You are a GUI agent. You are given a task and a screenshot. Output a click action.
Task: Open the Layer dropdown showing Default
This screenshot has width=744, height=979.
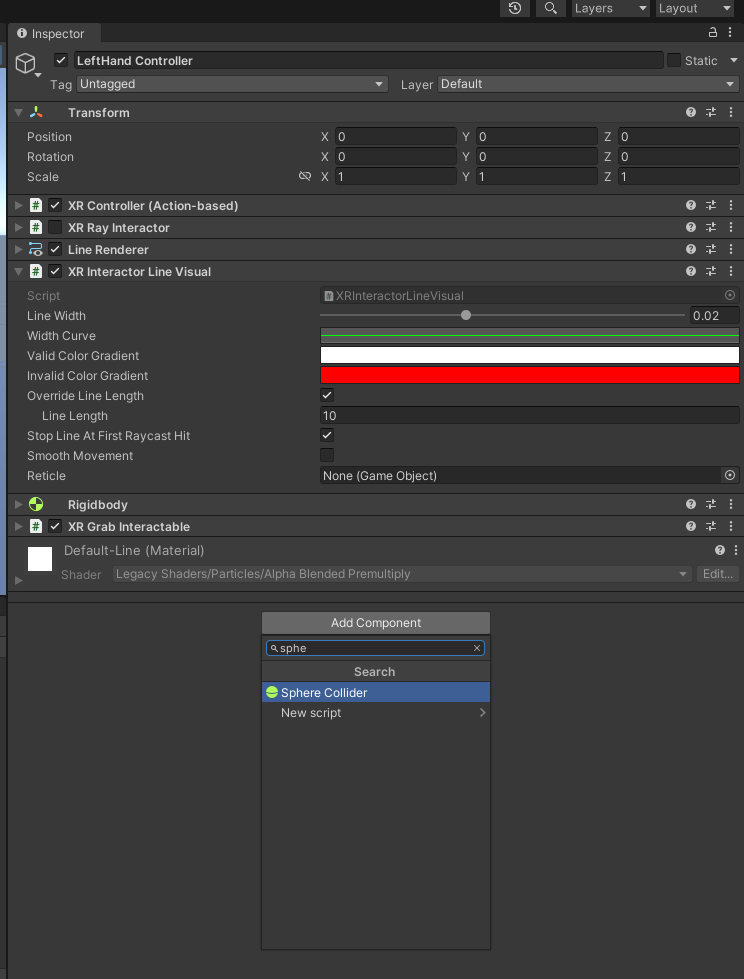pyautogui.click(x=588, y=84)
